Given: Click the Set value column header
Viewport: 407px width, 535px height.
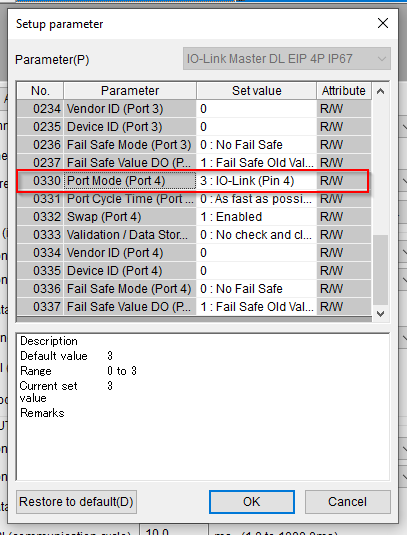Looking at the screenshot, I should tap(257, 91).
